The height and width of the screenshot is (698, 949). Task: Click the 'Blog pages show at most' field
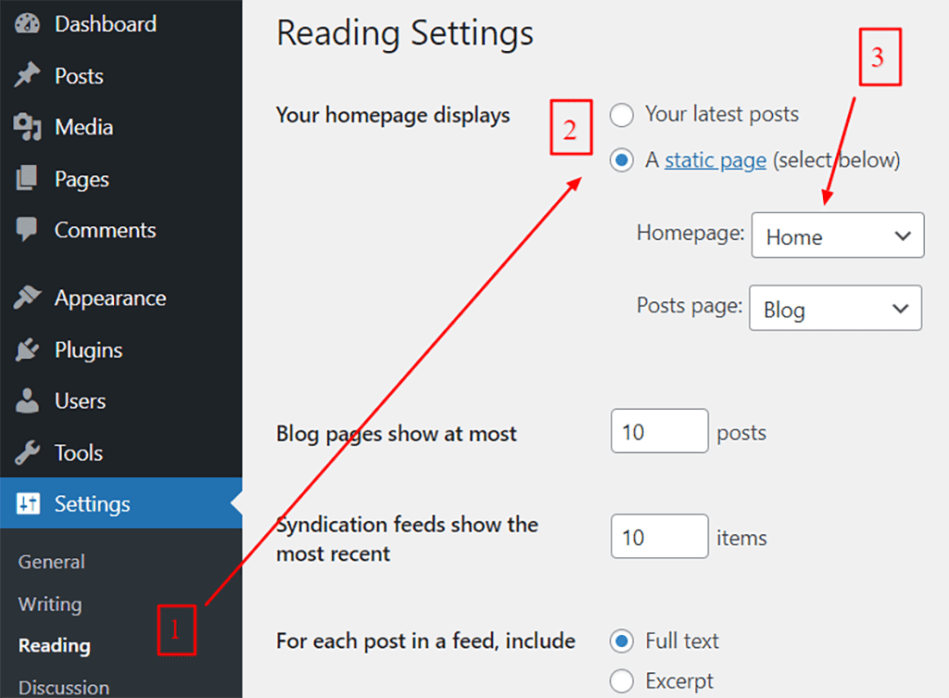(659, 433)
